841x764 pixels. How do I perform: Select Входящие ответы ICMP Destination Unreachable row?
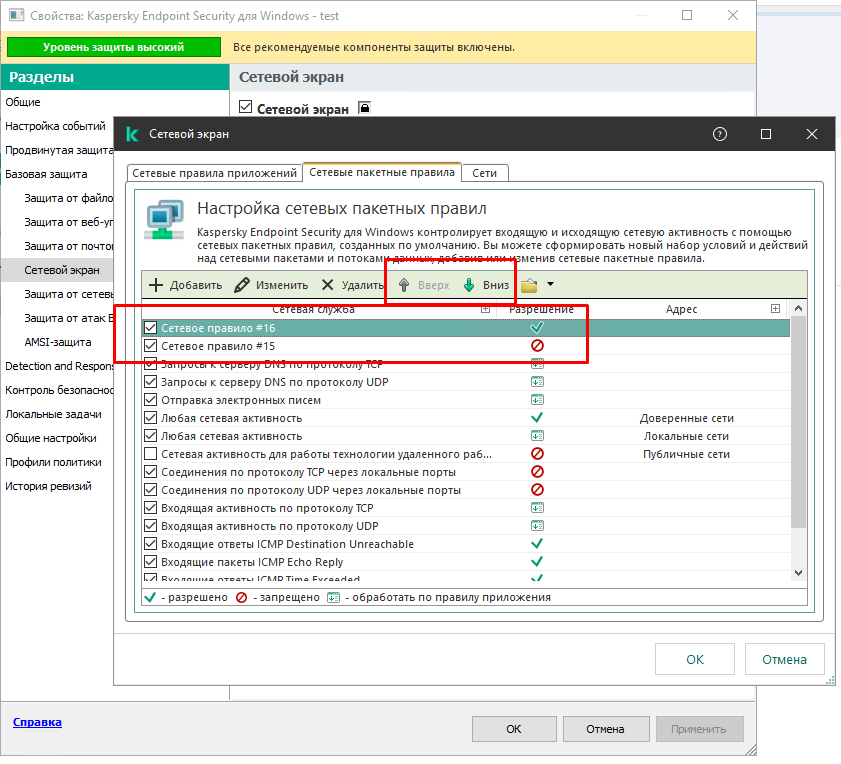(466, 544)
